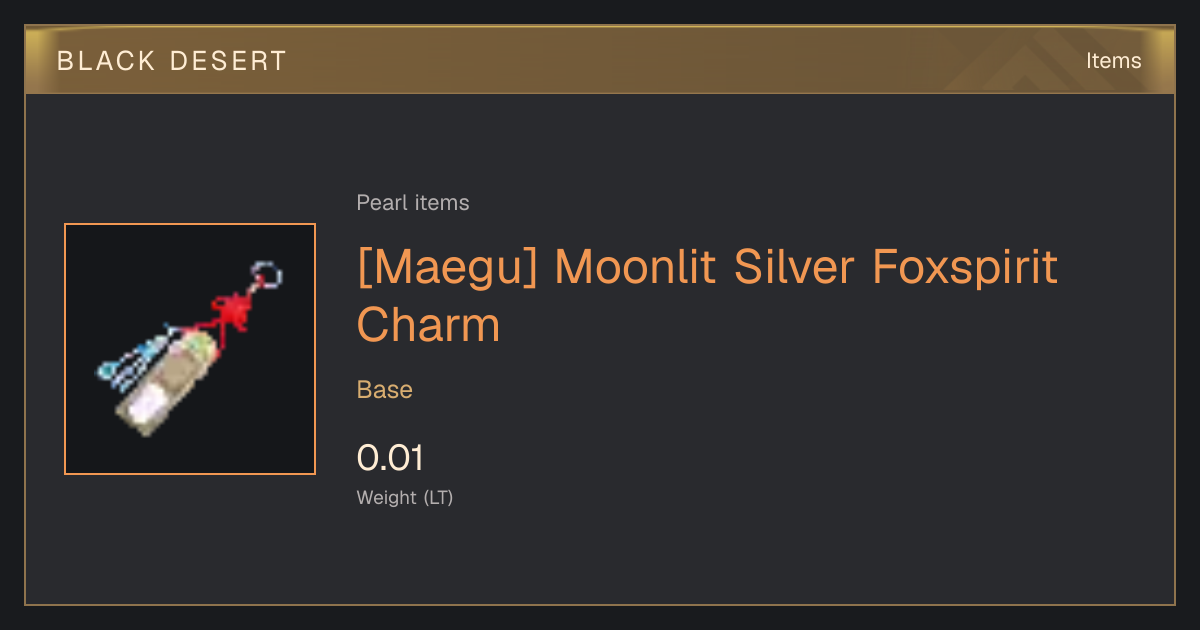Click the Weight (LT) label
Image resolution: width=1200 pixels, height=630 pixels.
[405, 497]
